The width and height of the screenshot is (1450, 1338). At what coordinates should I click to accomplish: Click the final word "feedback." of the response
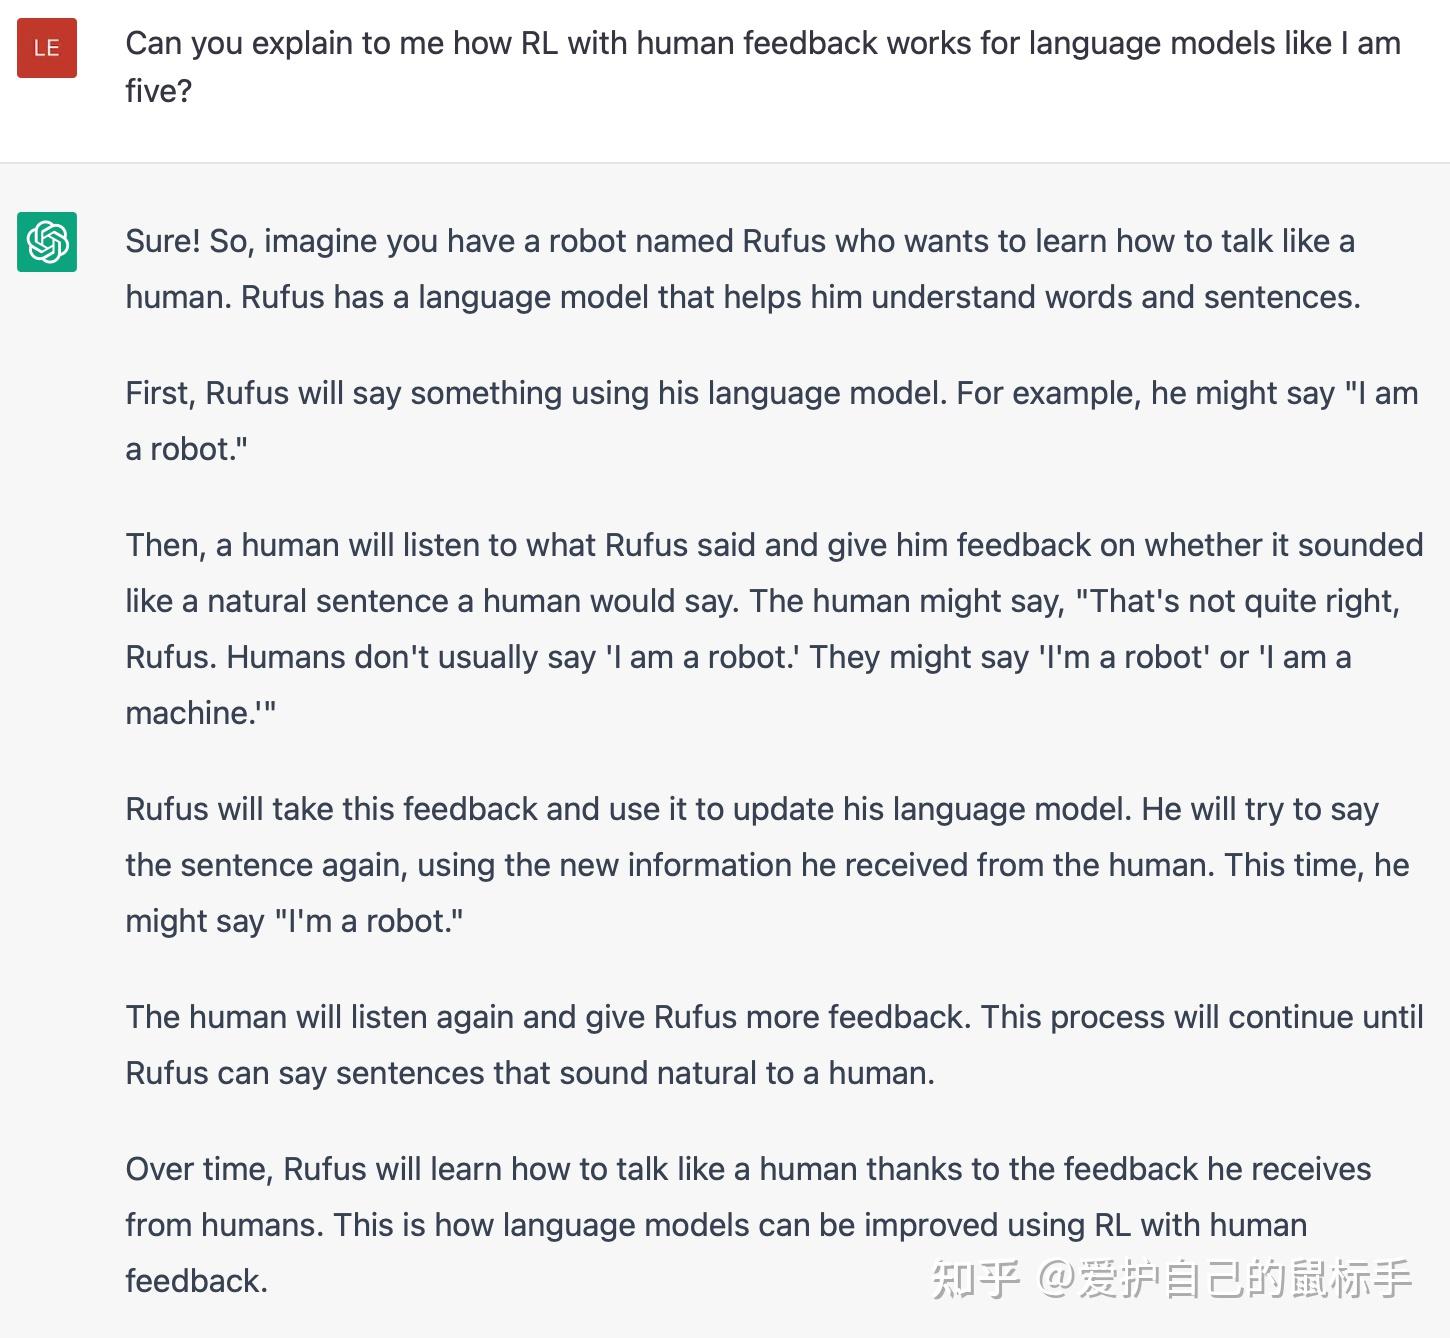point(196,1281)
